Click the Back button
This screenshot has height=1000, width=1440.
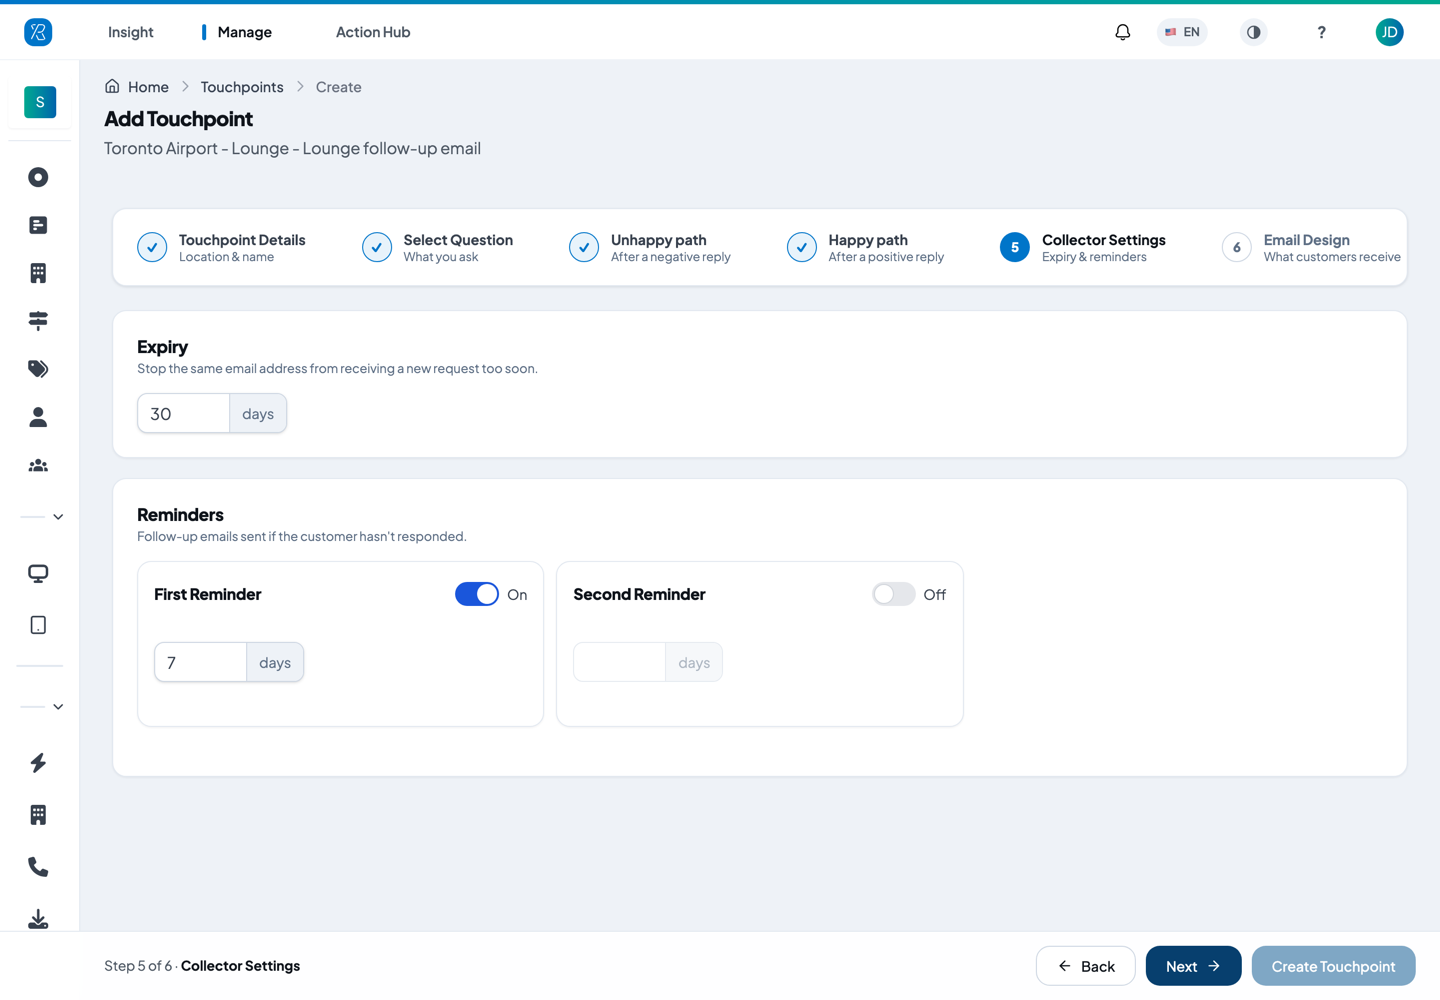1086,966
